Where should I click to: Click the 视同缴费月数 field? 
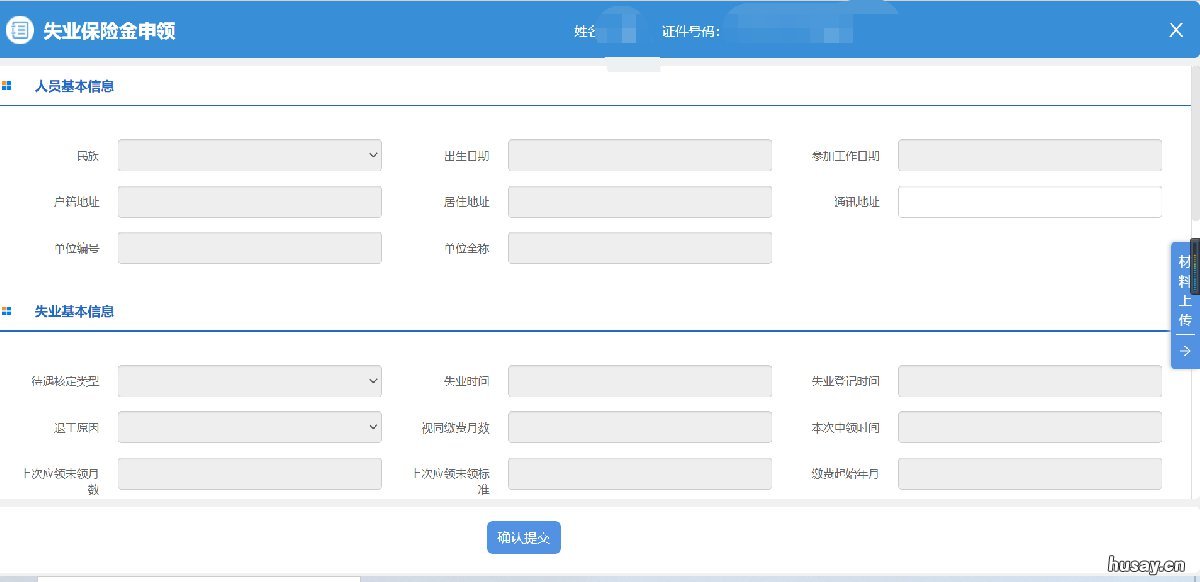(x=639, y=427)
